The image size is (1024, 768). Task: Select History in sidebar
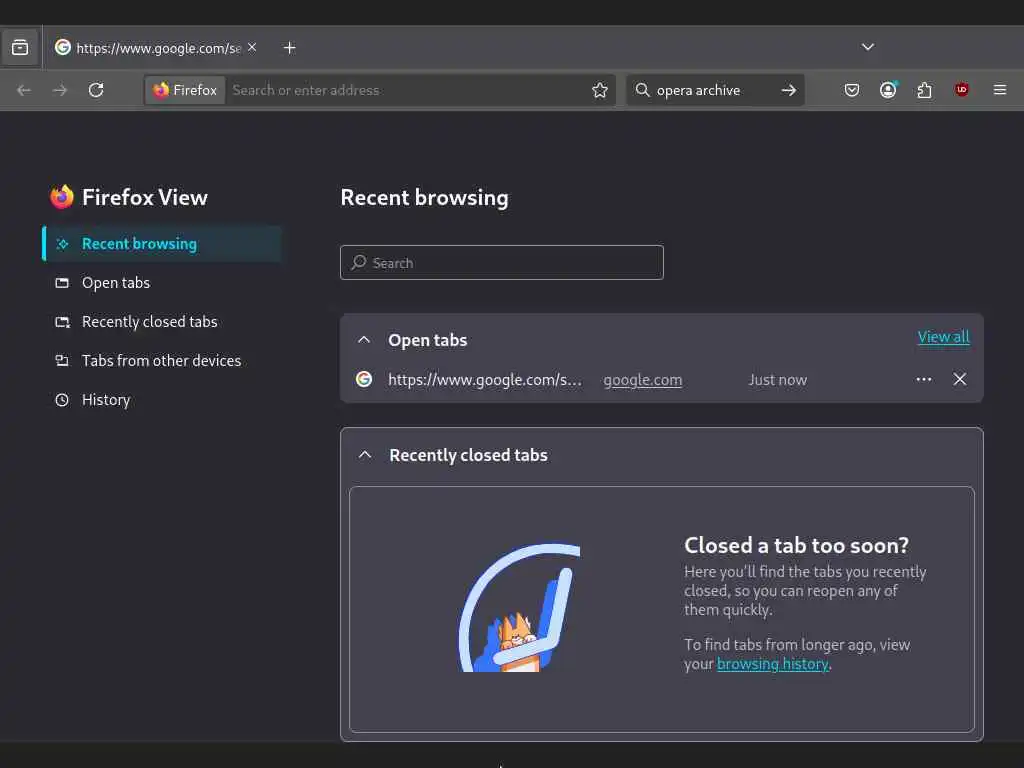tap(162, 400)
